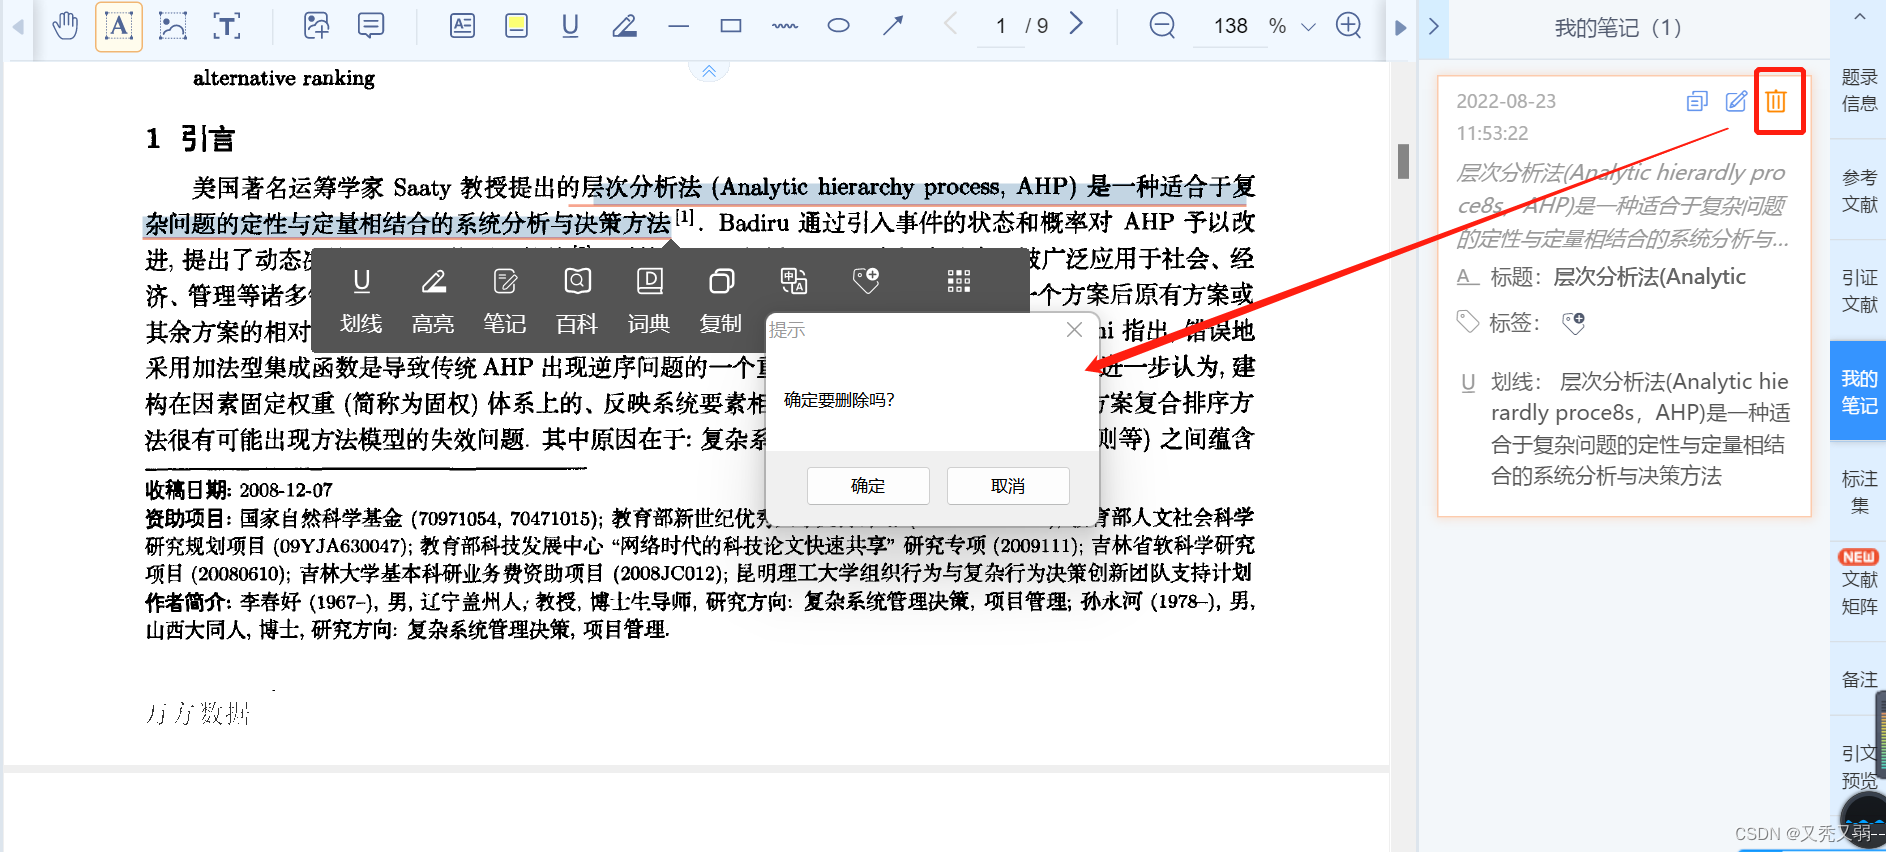The image size is (1886, 852).
Task: Click the document vertical scrollbar thumb
Action: pos(1403,162)
